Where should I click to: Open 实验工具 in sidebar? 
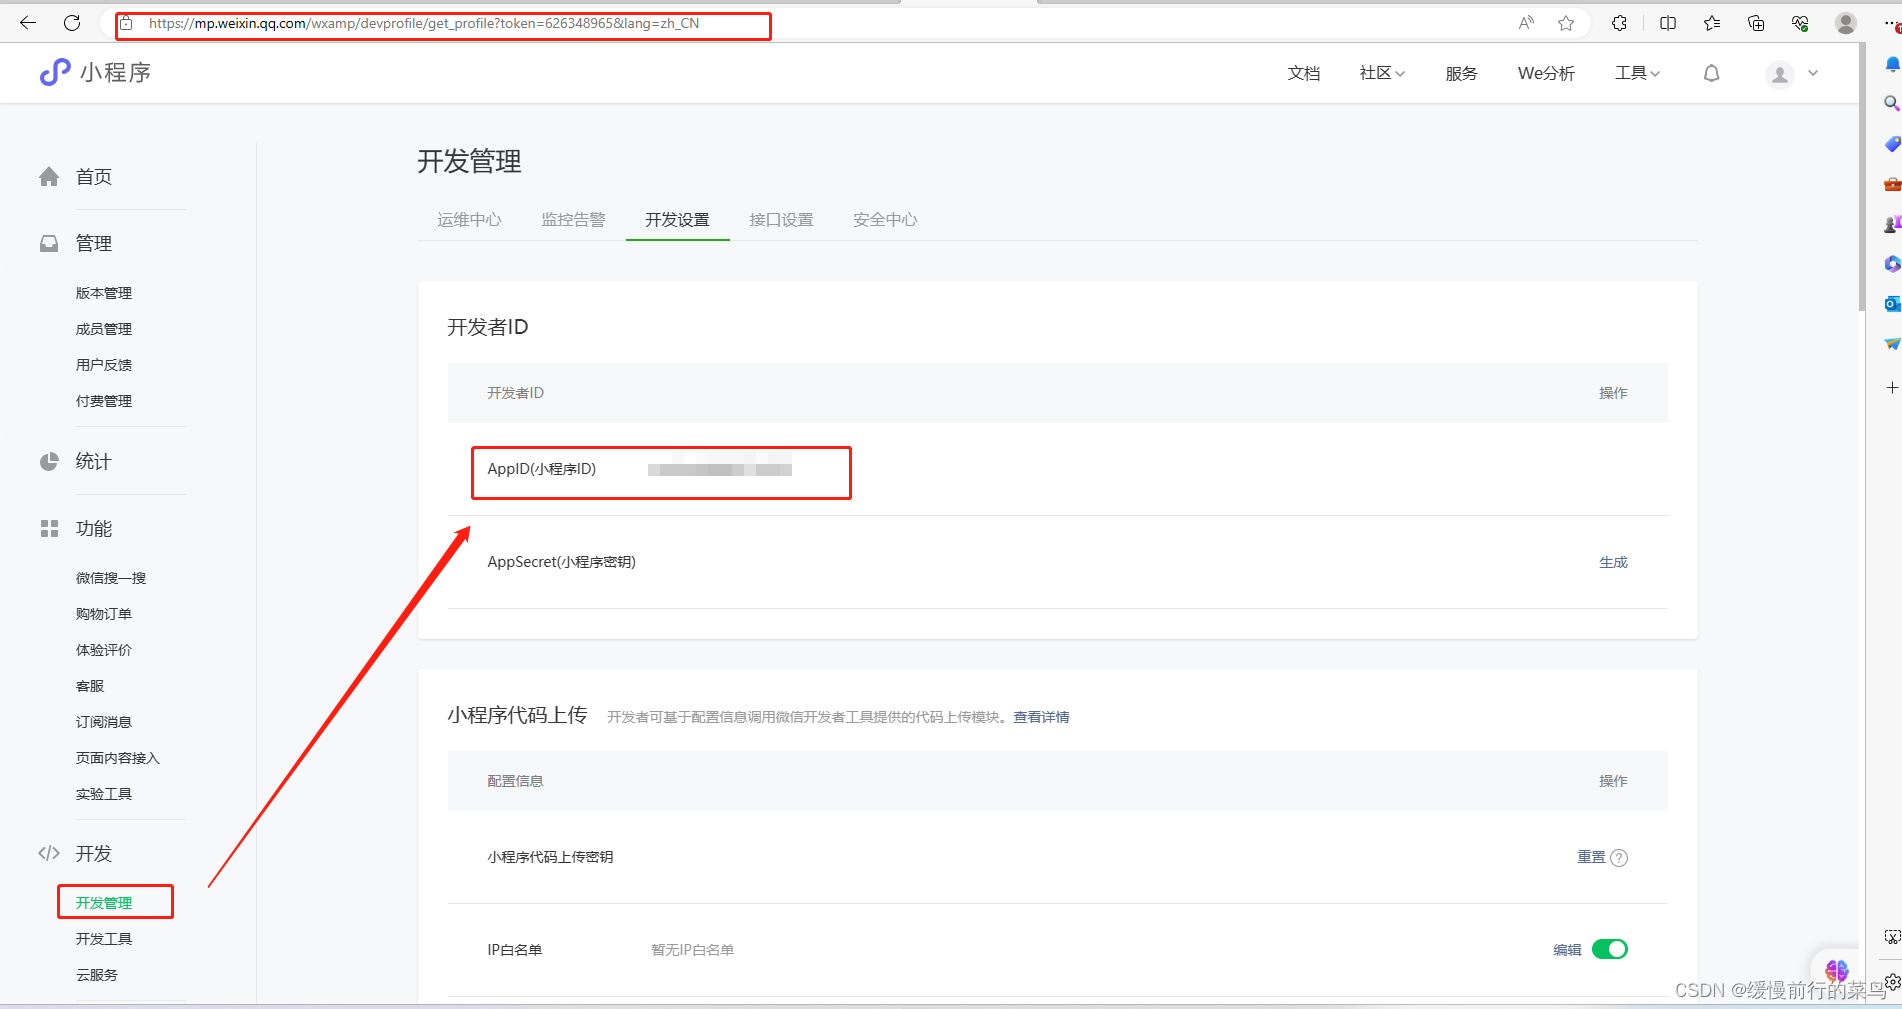click(x=104, y=794)
